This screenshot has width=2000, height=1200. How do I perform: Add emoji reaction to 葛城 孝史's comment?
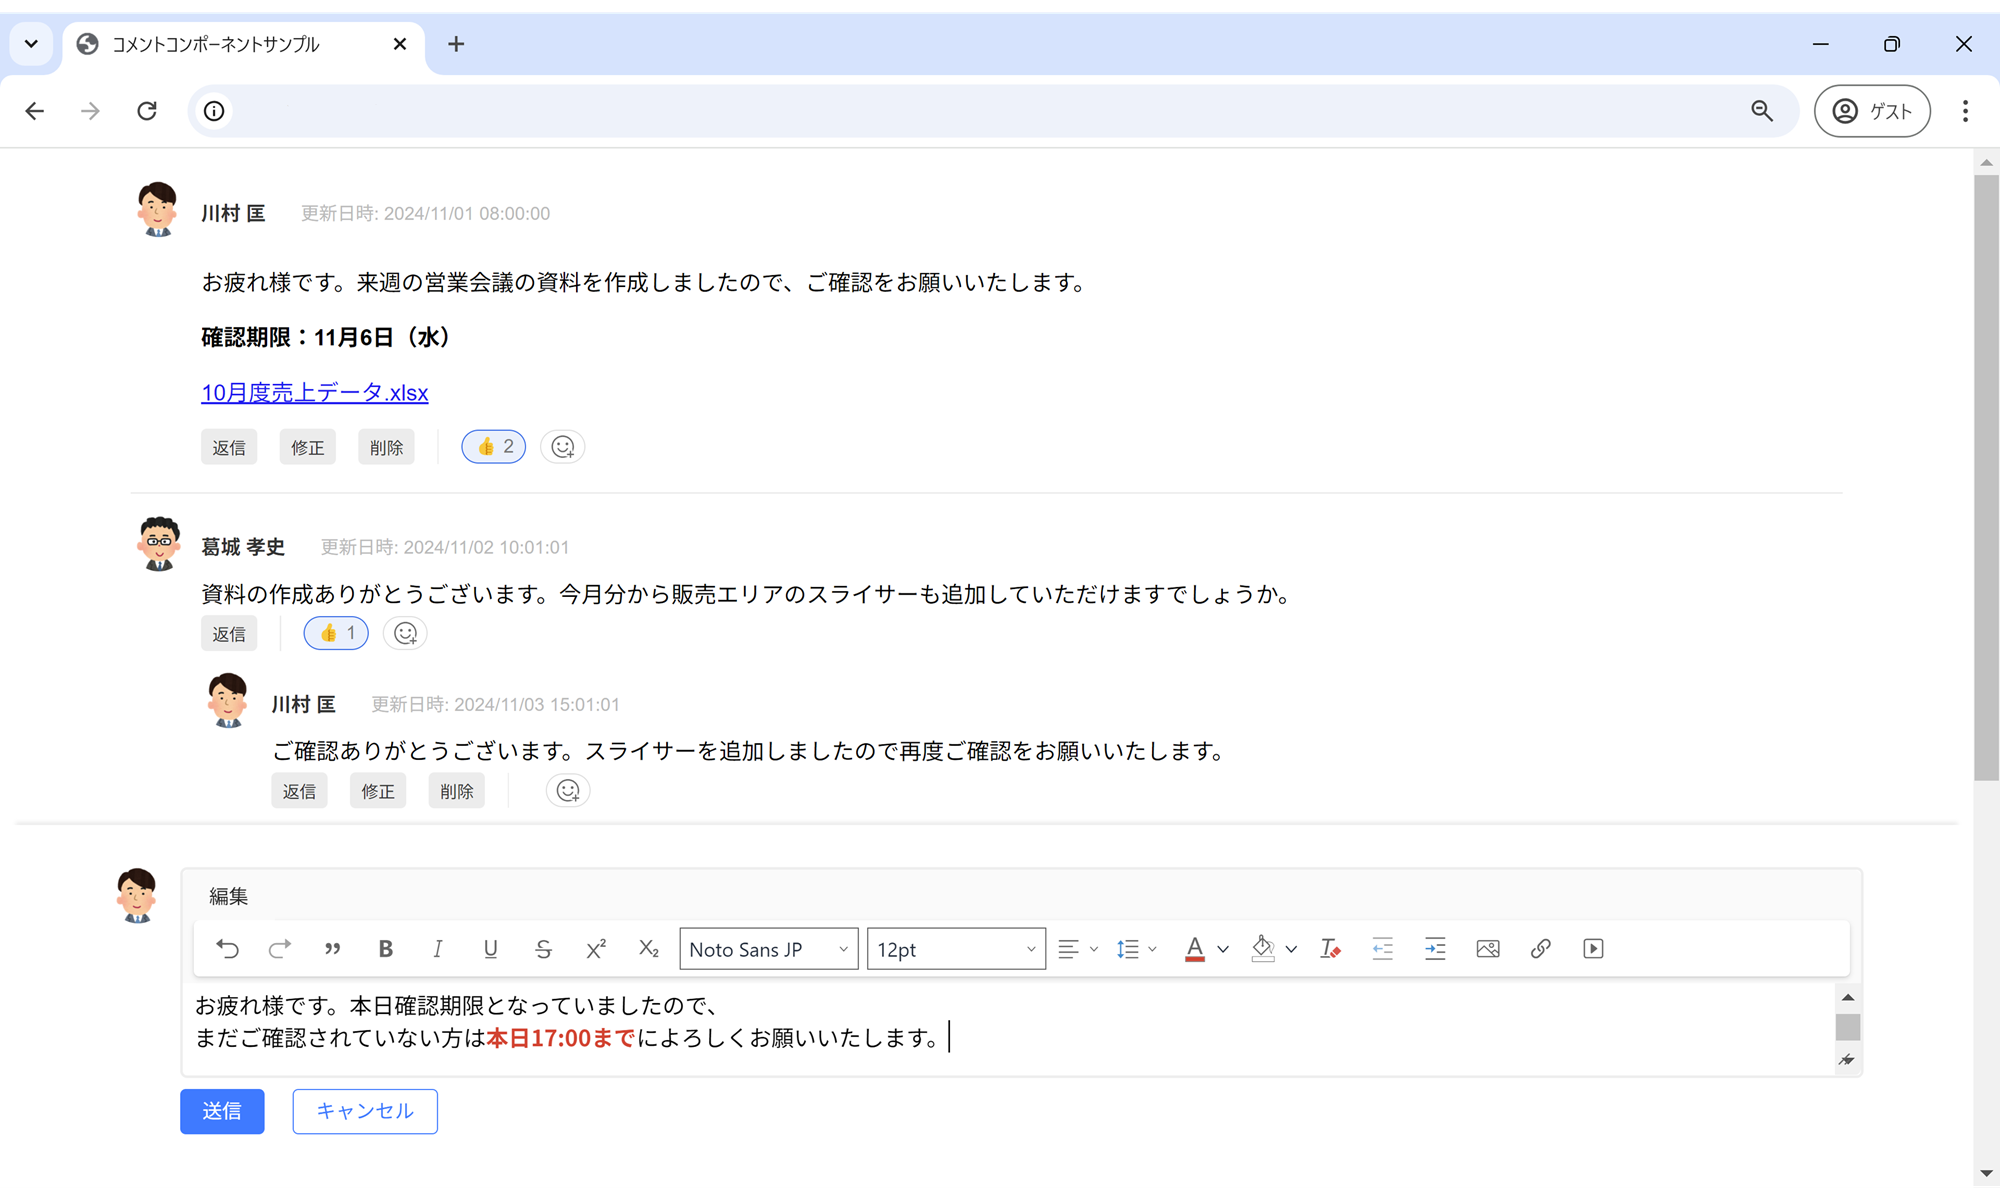pyautogui.click(x=405, y=633)
